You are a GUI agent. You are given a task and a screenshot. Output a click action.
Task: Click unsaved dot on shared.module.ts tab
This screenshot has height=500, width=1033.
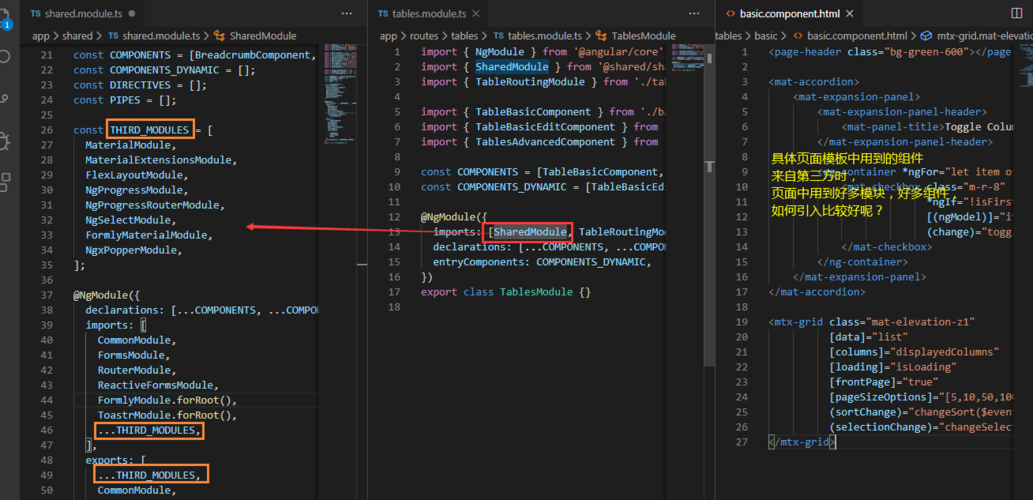132,13
